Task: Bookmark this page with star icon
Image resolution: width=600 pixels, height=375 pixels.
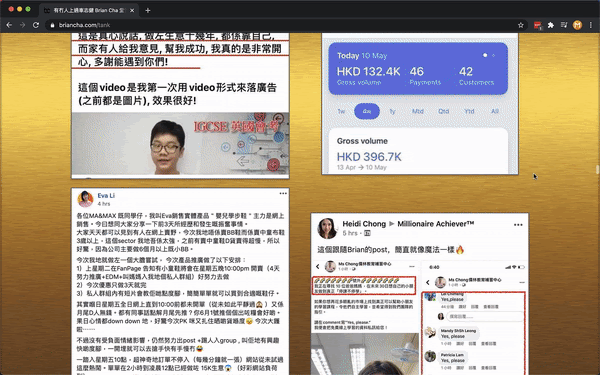Action: [x=520, y=25]
